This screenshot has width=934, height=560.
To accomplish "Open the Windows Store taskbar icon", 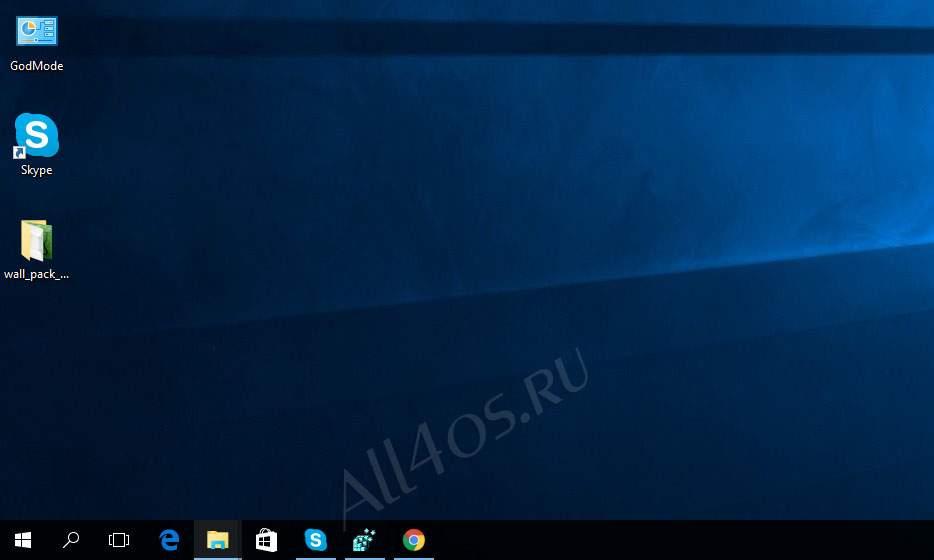I will tap(266, 540).
